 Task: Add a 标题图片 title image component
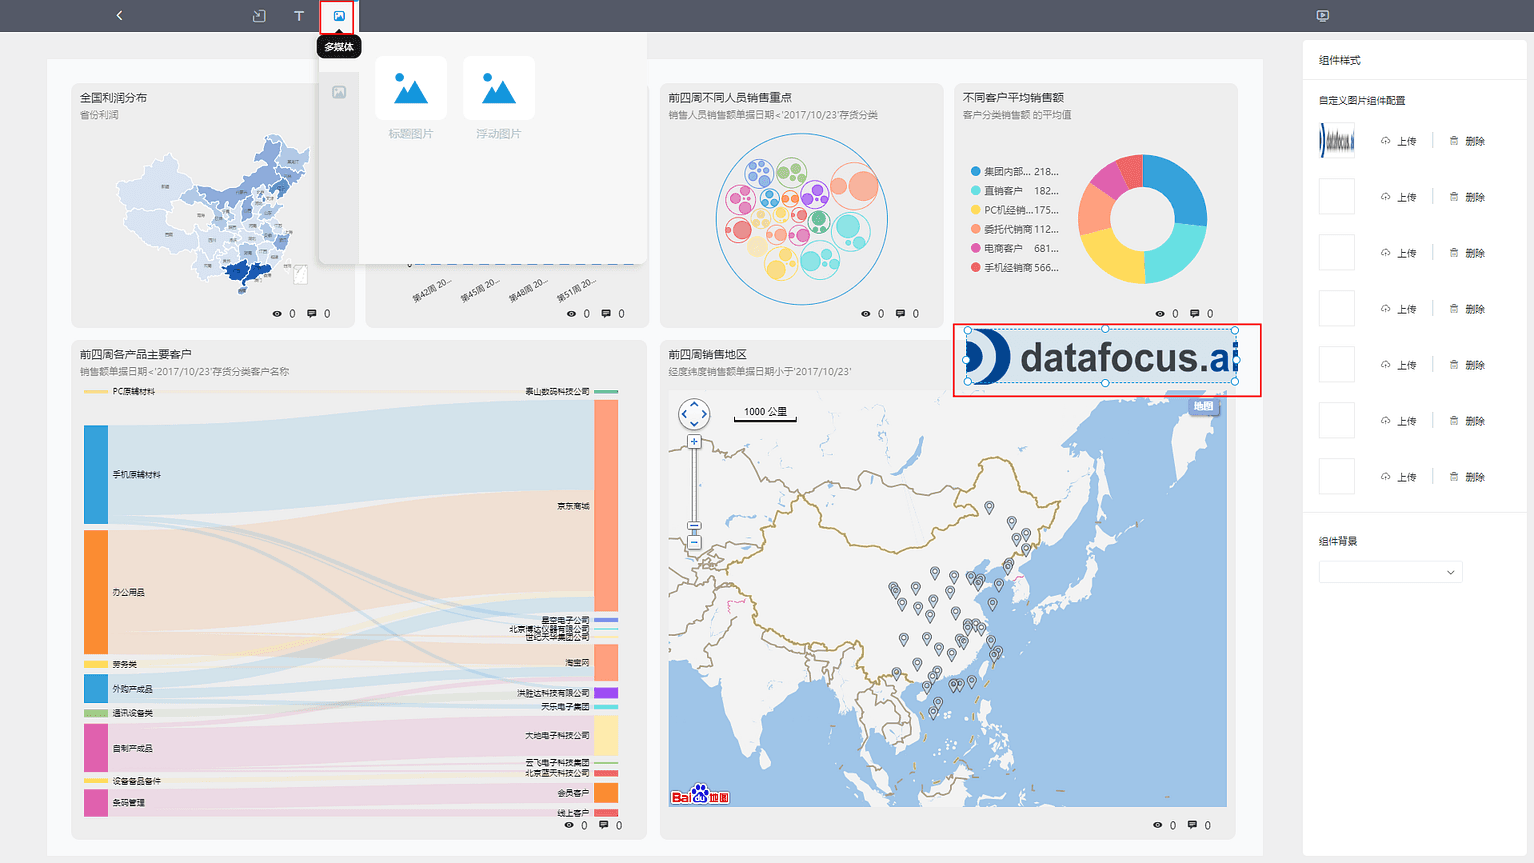click(x=411, y=98)
